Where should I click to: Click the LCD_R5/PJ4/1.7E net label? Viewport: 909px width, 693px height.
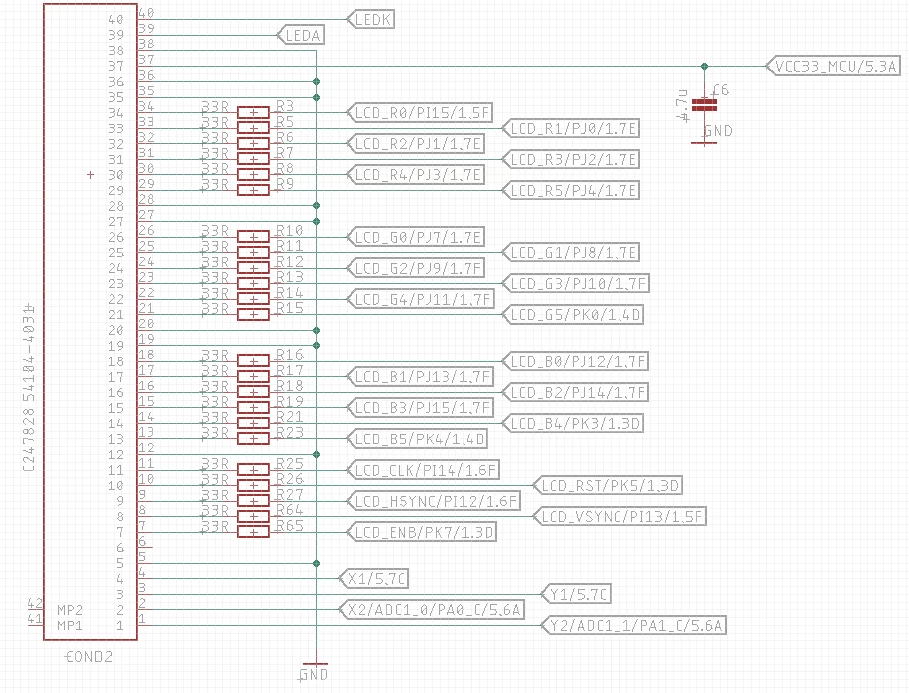pyautogui.click(x=571, y=190)
